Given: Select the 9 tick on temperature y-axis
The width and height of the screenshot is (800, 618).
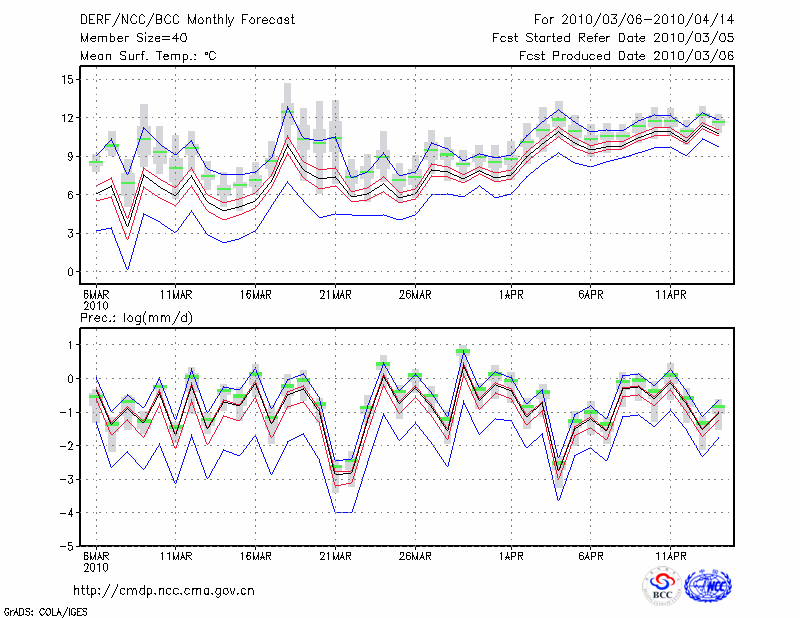Looking at the screenshot, I should coord(69,156).
